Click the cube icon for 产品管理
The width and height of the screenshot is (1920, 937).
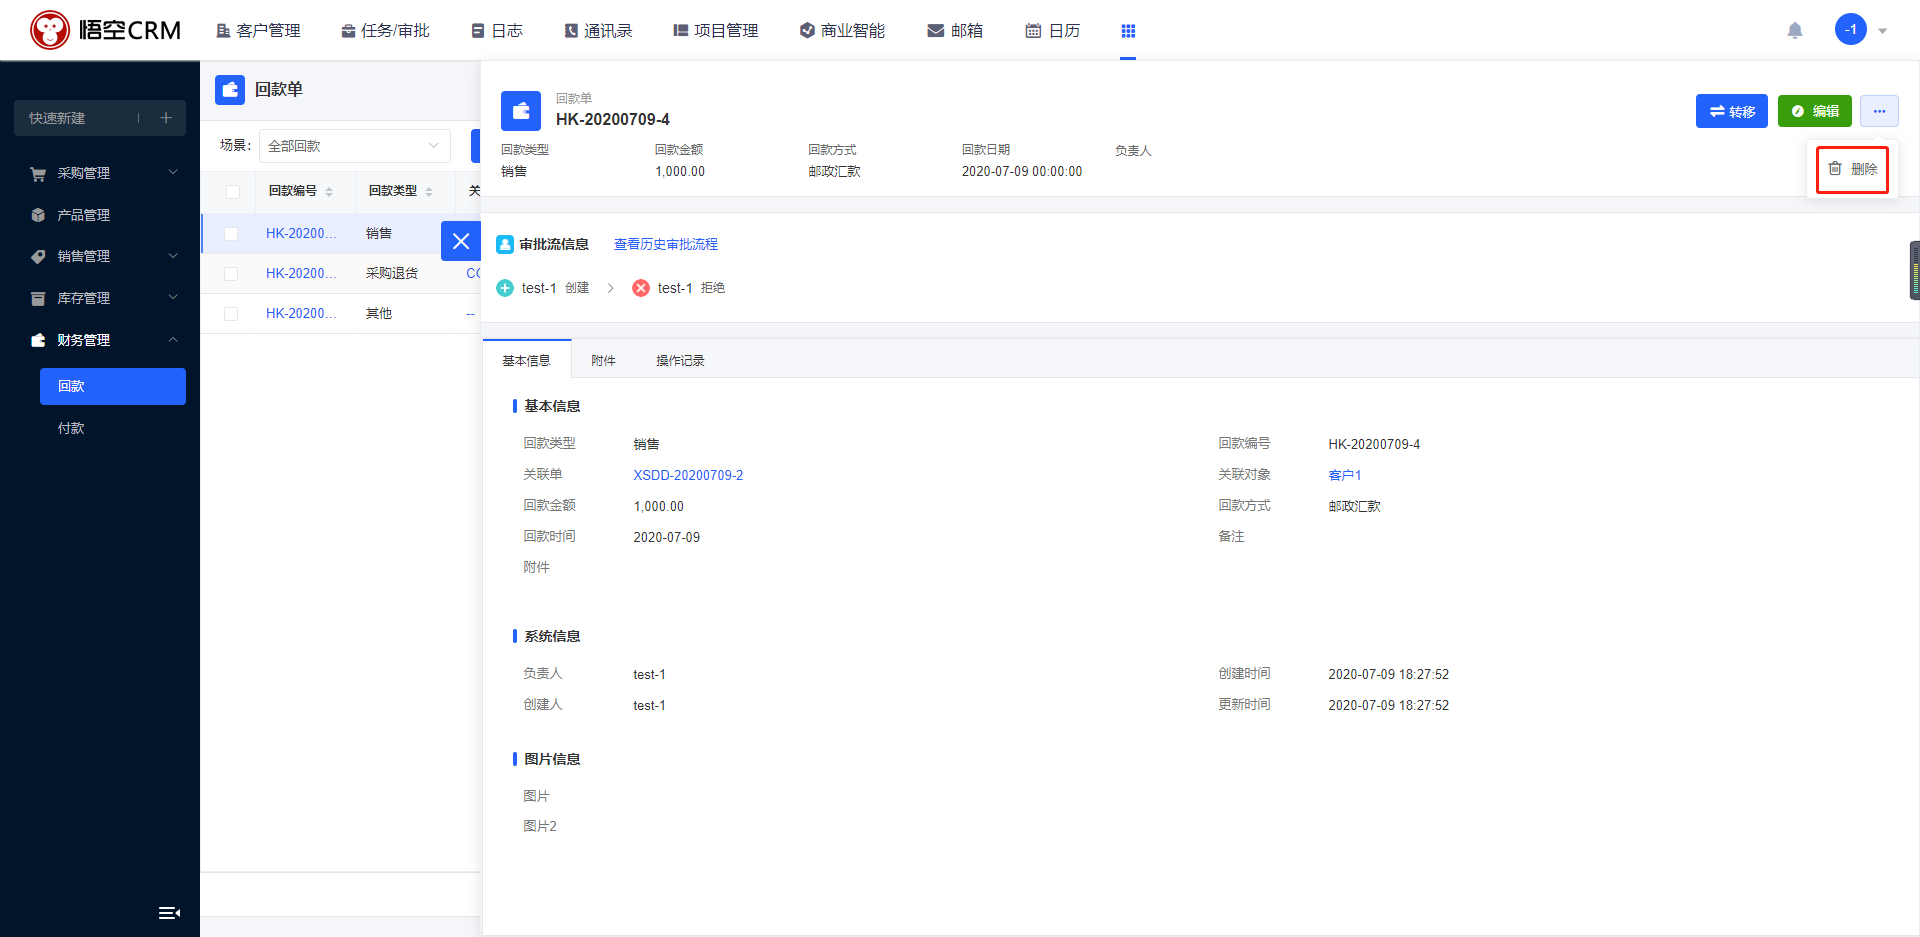tap(38, 215)
